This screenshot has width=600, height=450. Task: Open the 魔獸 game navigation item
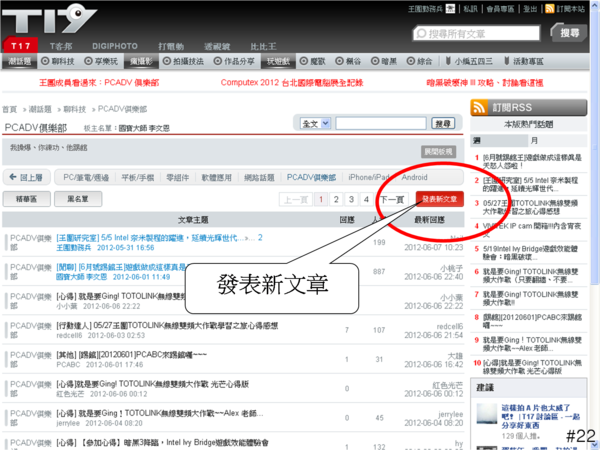tap(312, 61)
